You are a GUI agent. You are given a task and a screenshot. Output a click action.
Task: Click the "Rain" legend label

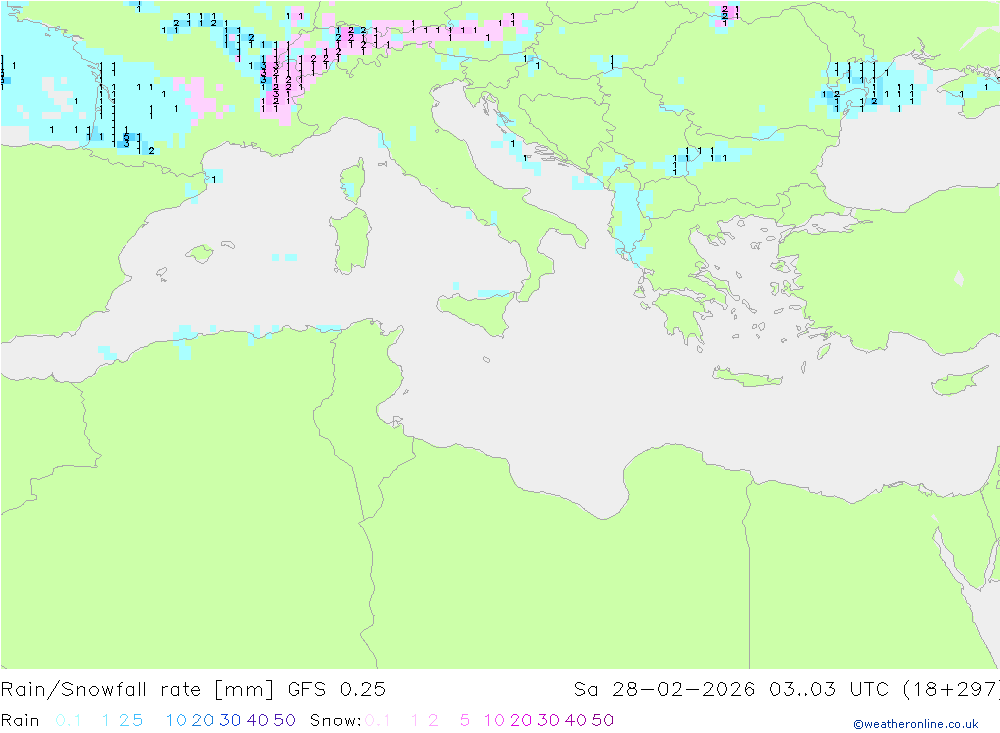click(20, 720)
